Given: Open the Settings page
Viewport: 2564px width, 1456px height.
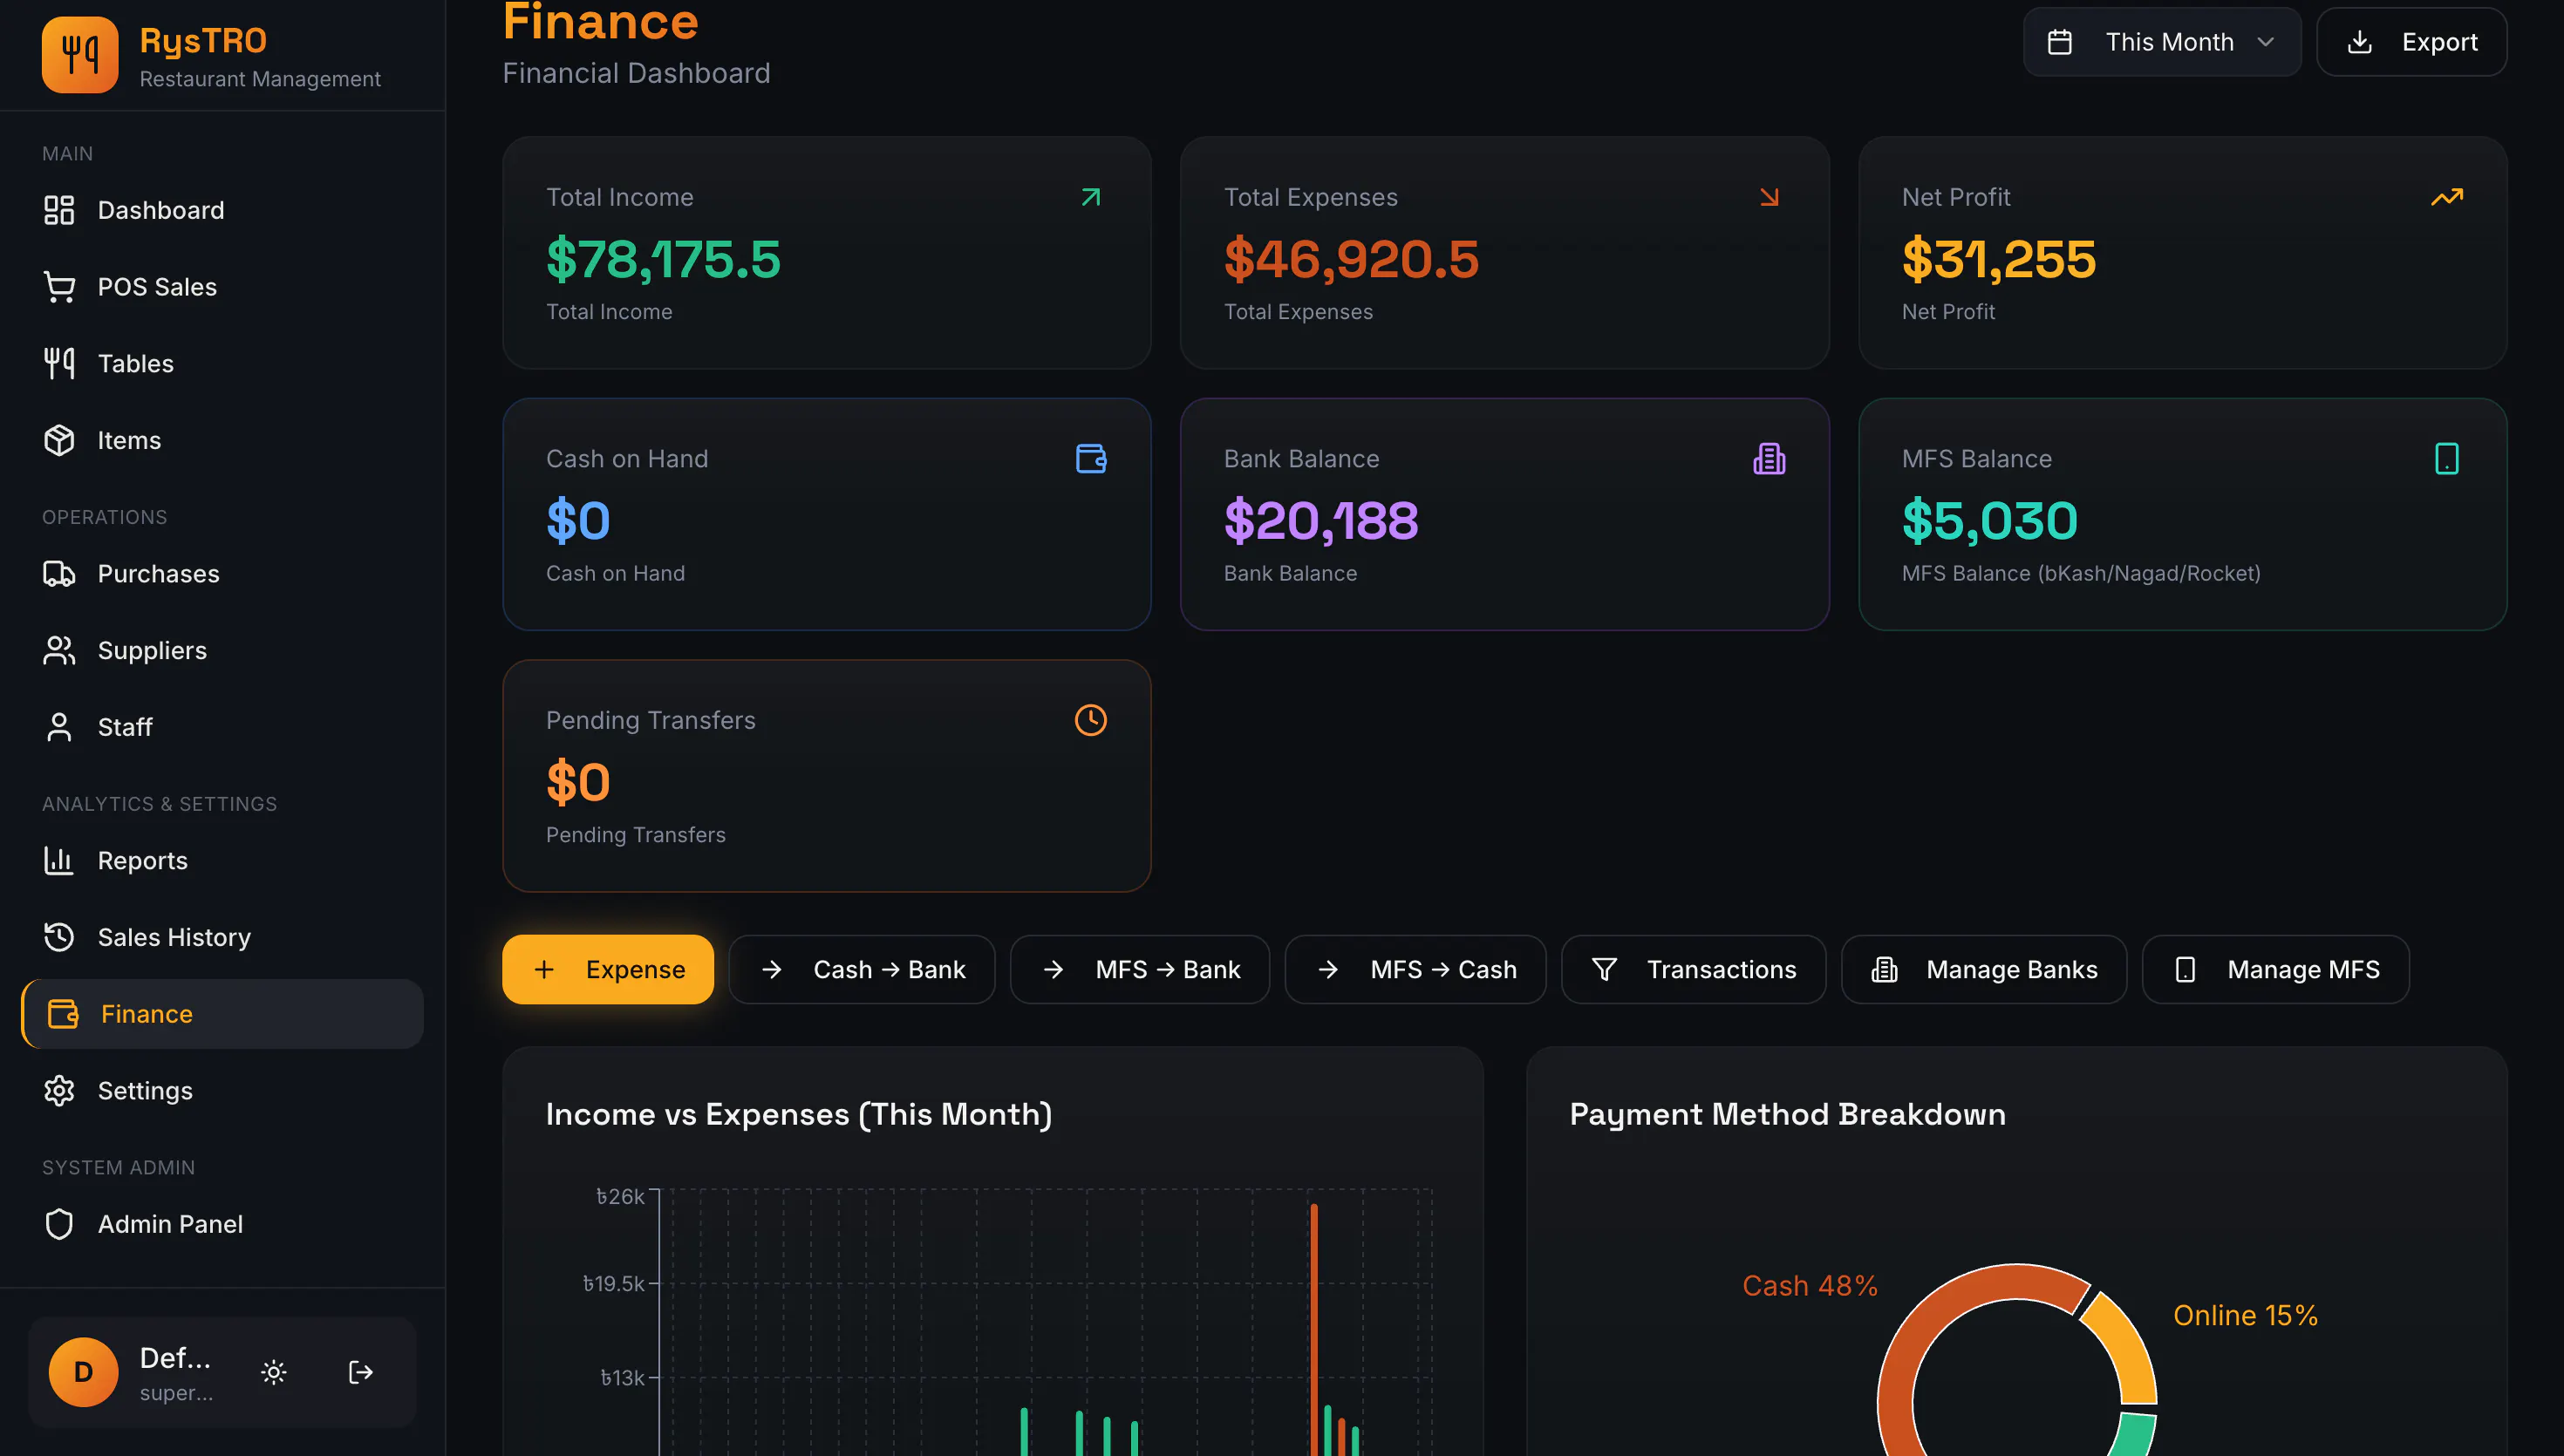Looking at the screenshot, I should 222,1090.
